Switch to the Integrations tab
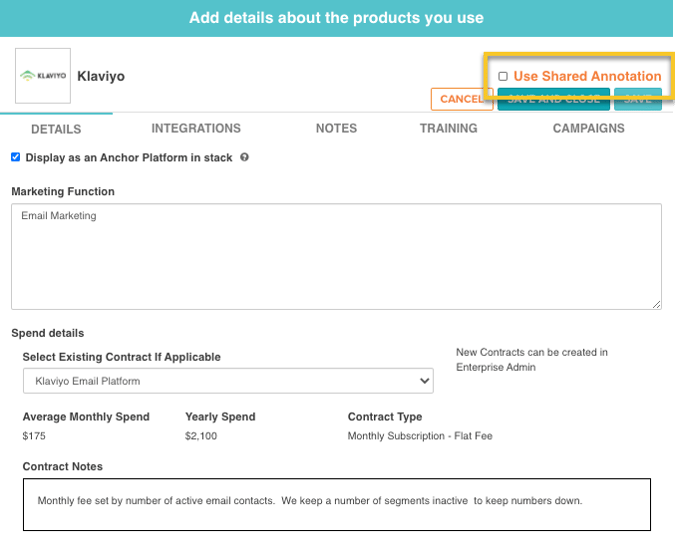 (x=196, y=128)
